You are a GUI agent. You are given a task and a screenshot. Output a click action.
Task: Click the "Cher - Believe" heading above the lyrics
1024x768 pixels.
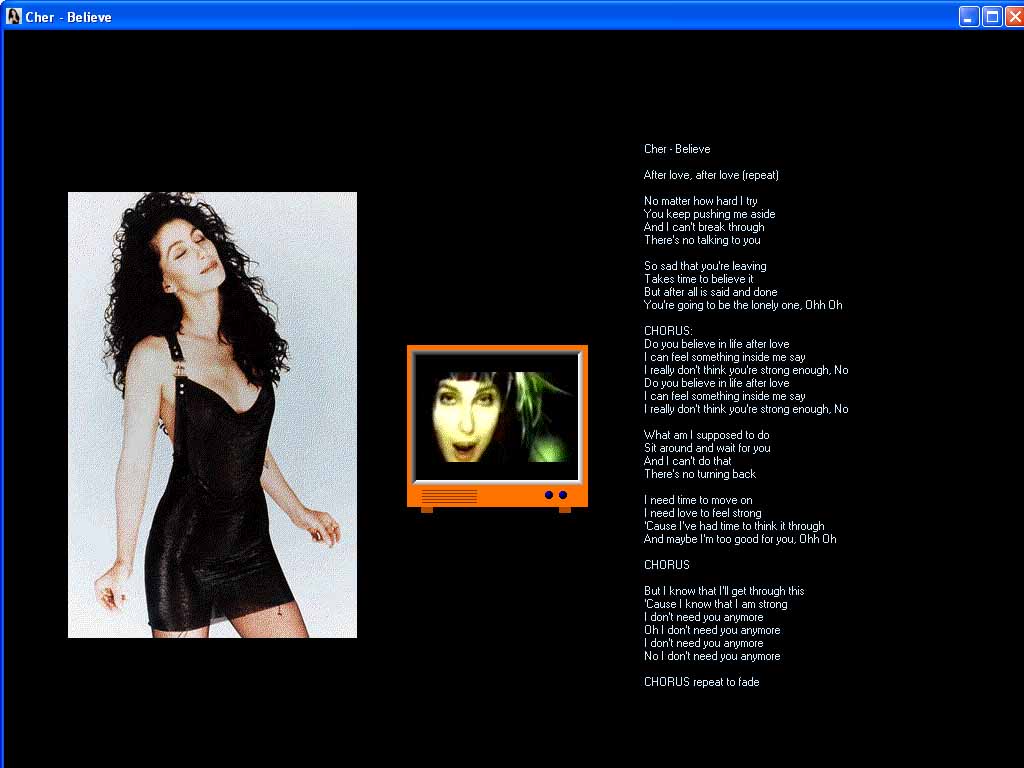tap(677, 149)
